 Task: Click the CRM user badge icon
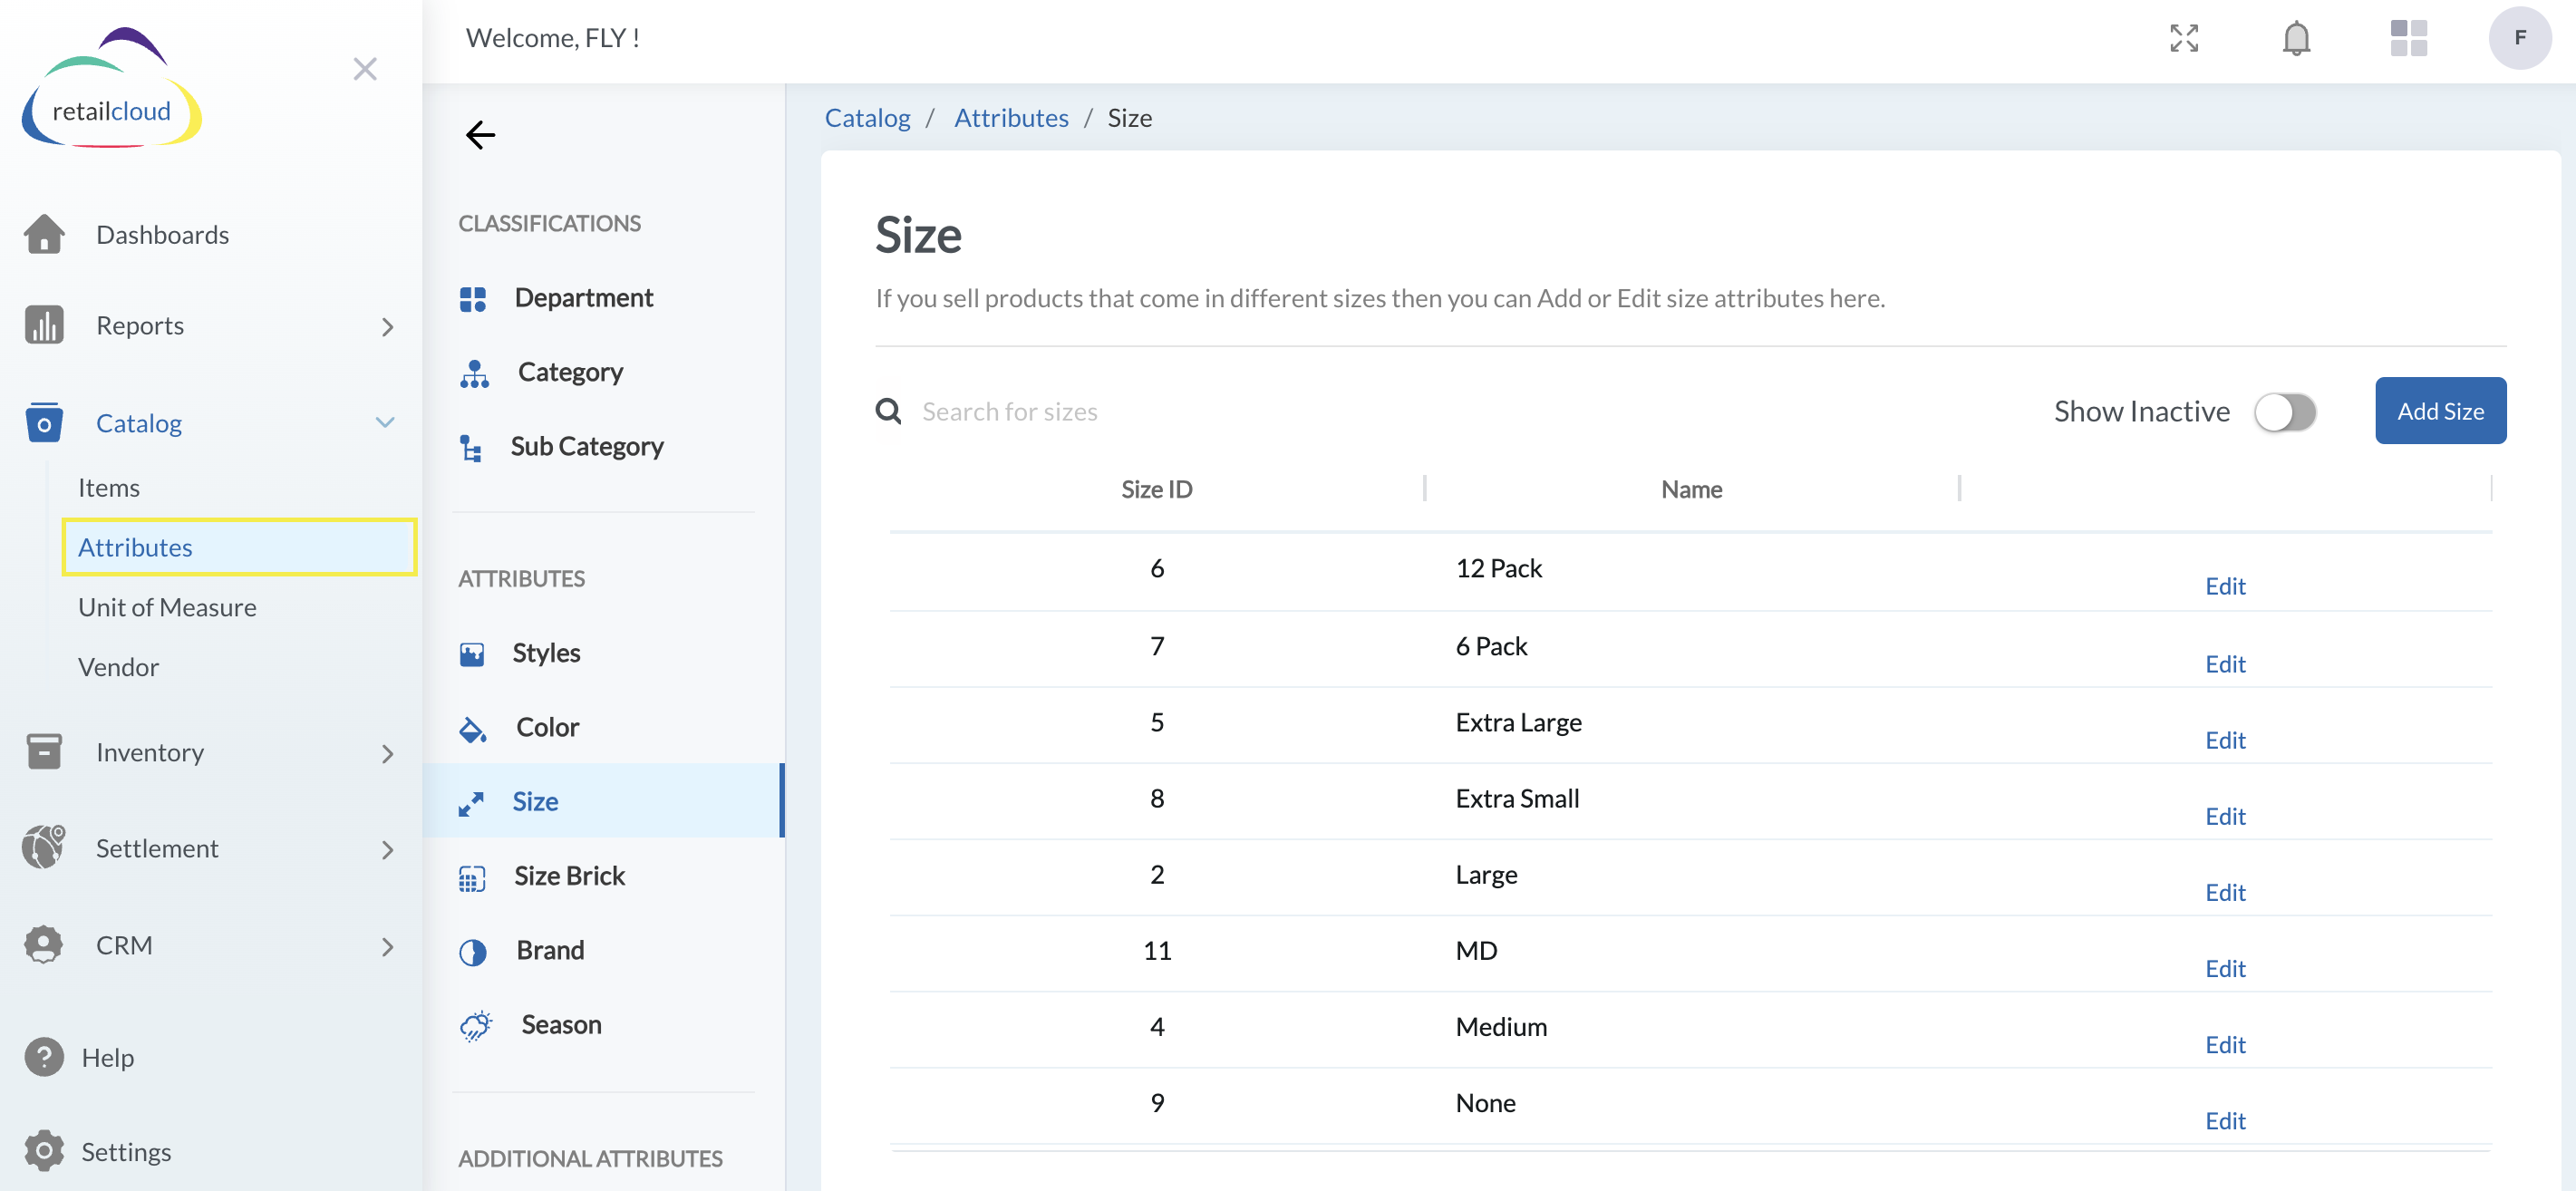(x=44, y=944)
